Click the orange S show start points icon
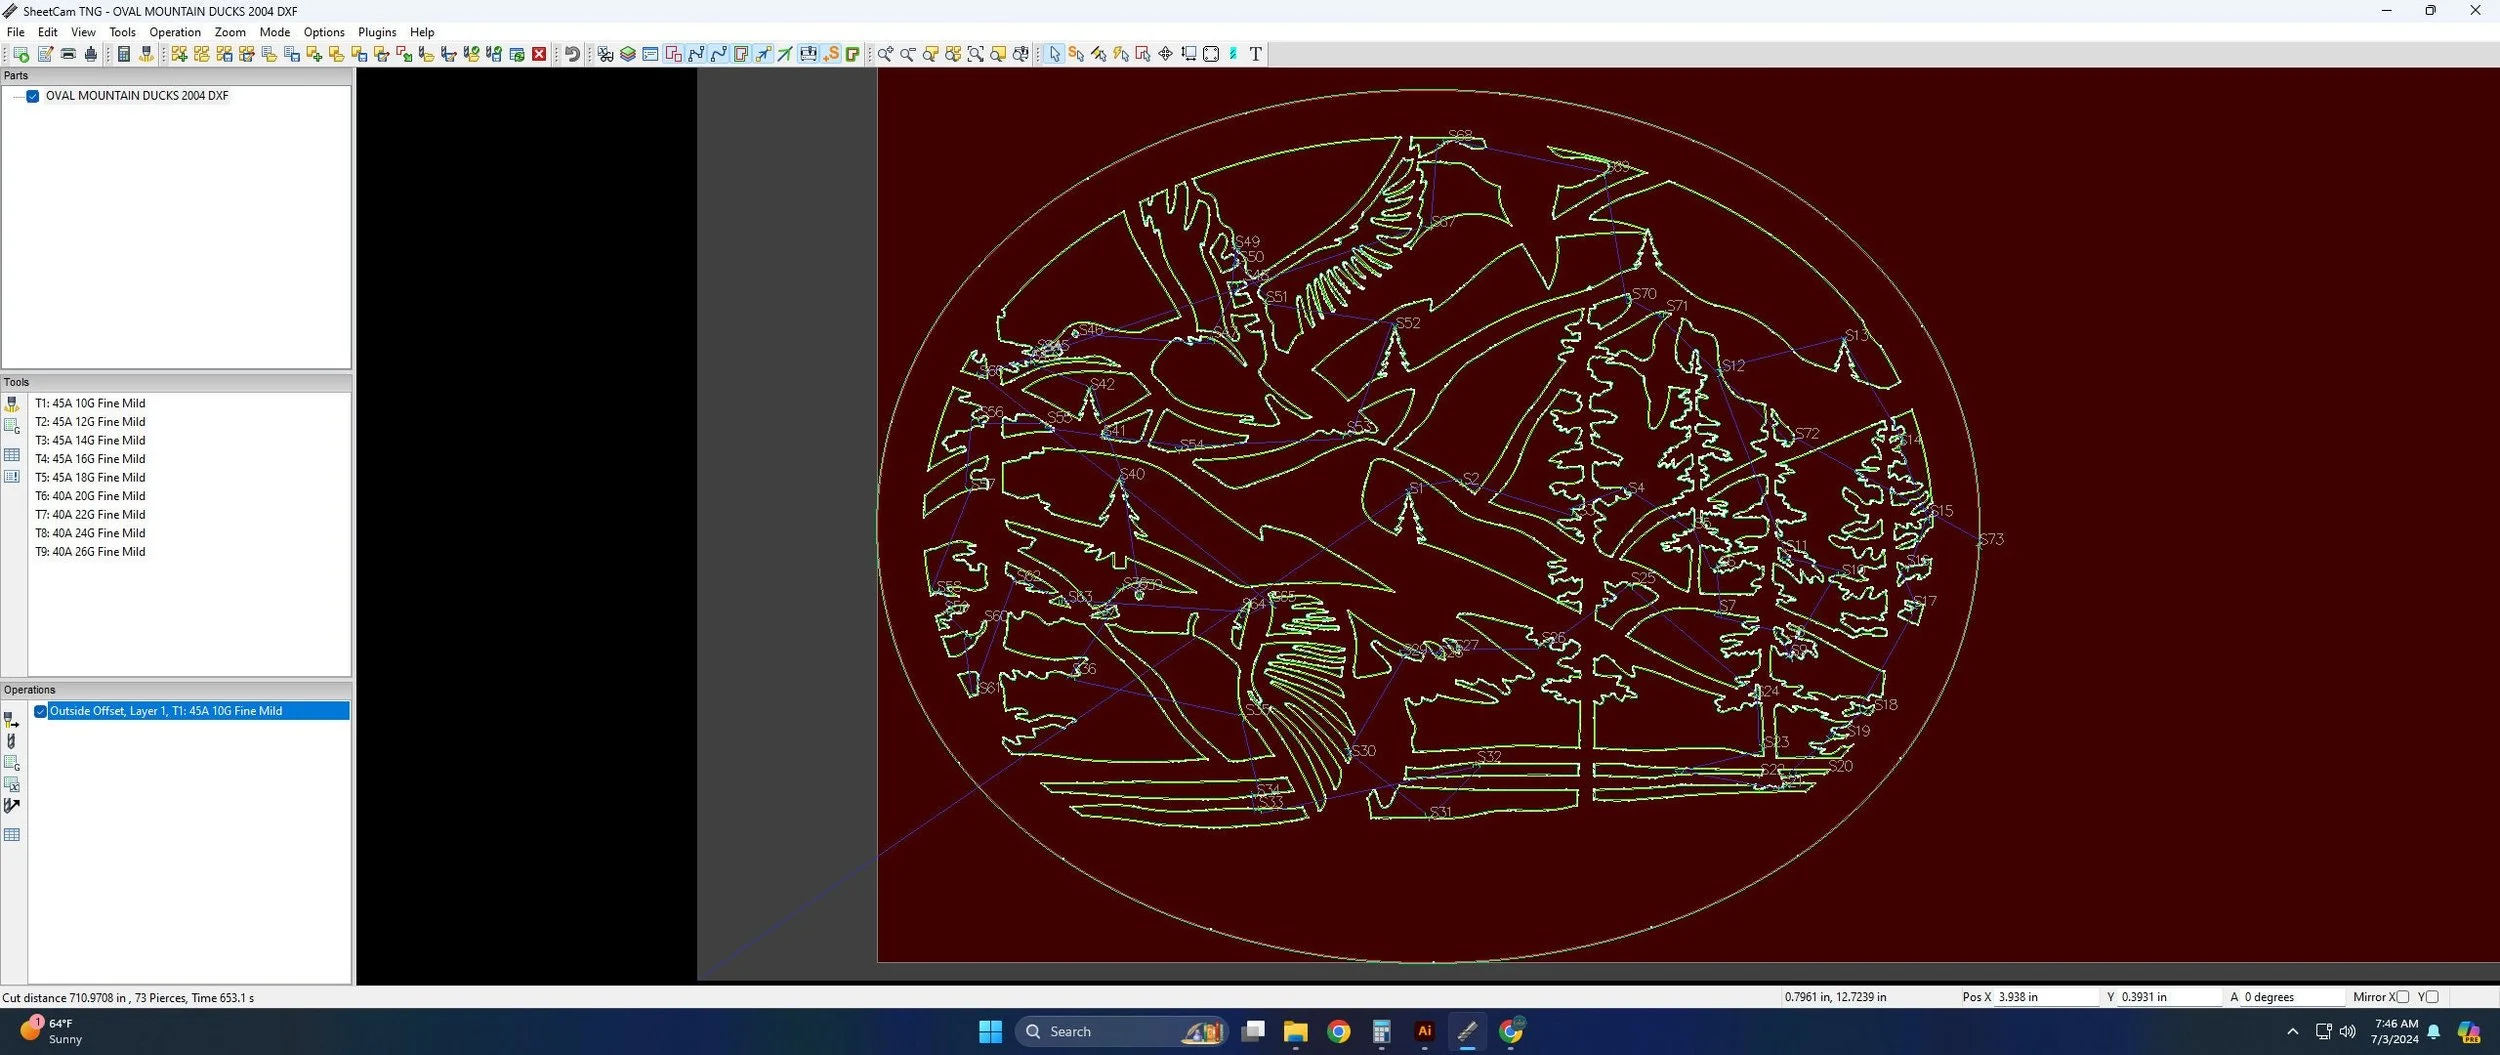Viewport: 2500px width, 1055px height. point(831,54)
